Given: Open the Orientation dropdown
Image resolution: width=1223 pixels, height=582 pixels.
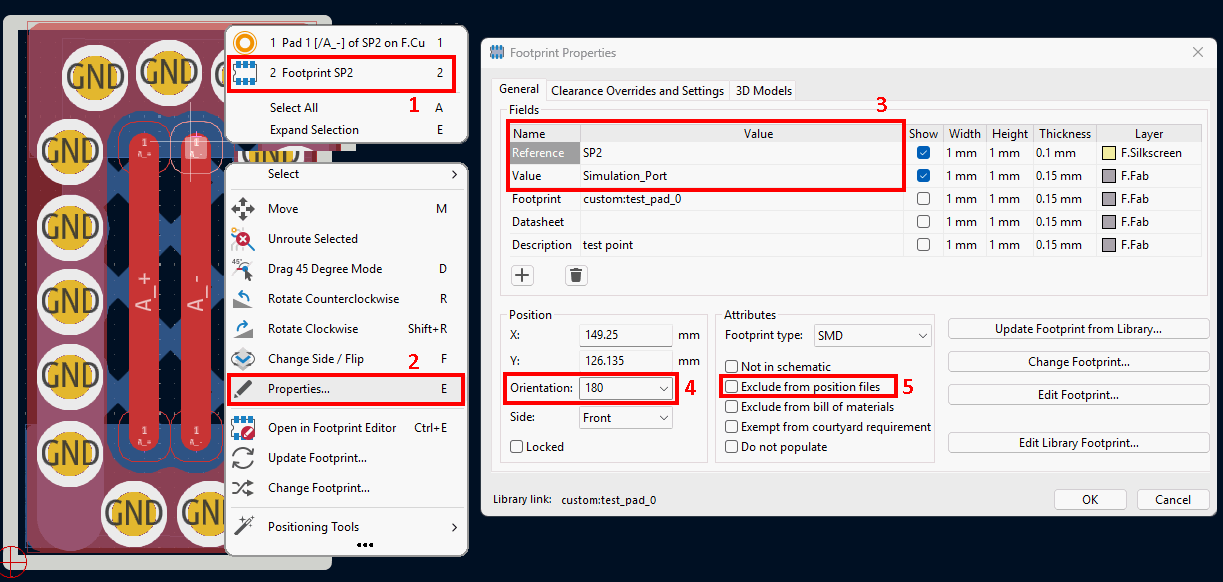Looking at the screenshot, I should 663,388.
